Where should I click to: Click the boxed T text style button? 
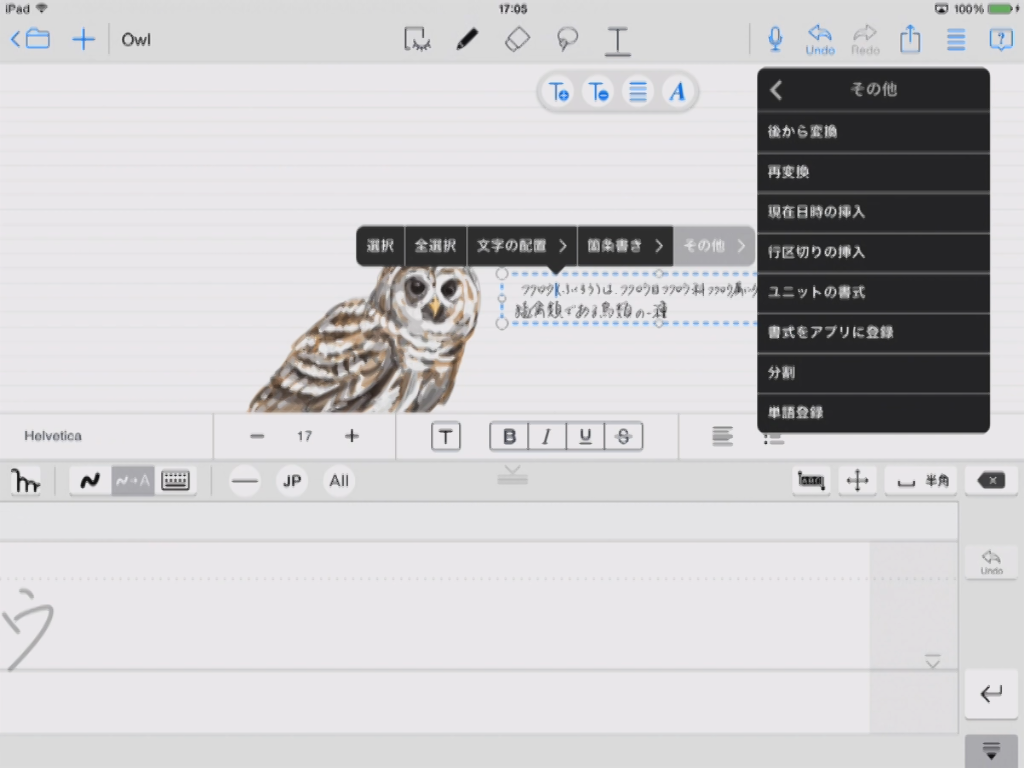[x=446, y=436]
